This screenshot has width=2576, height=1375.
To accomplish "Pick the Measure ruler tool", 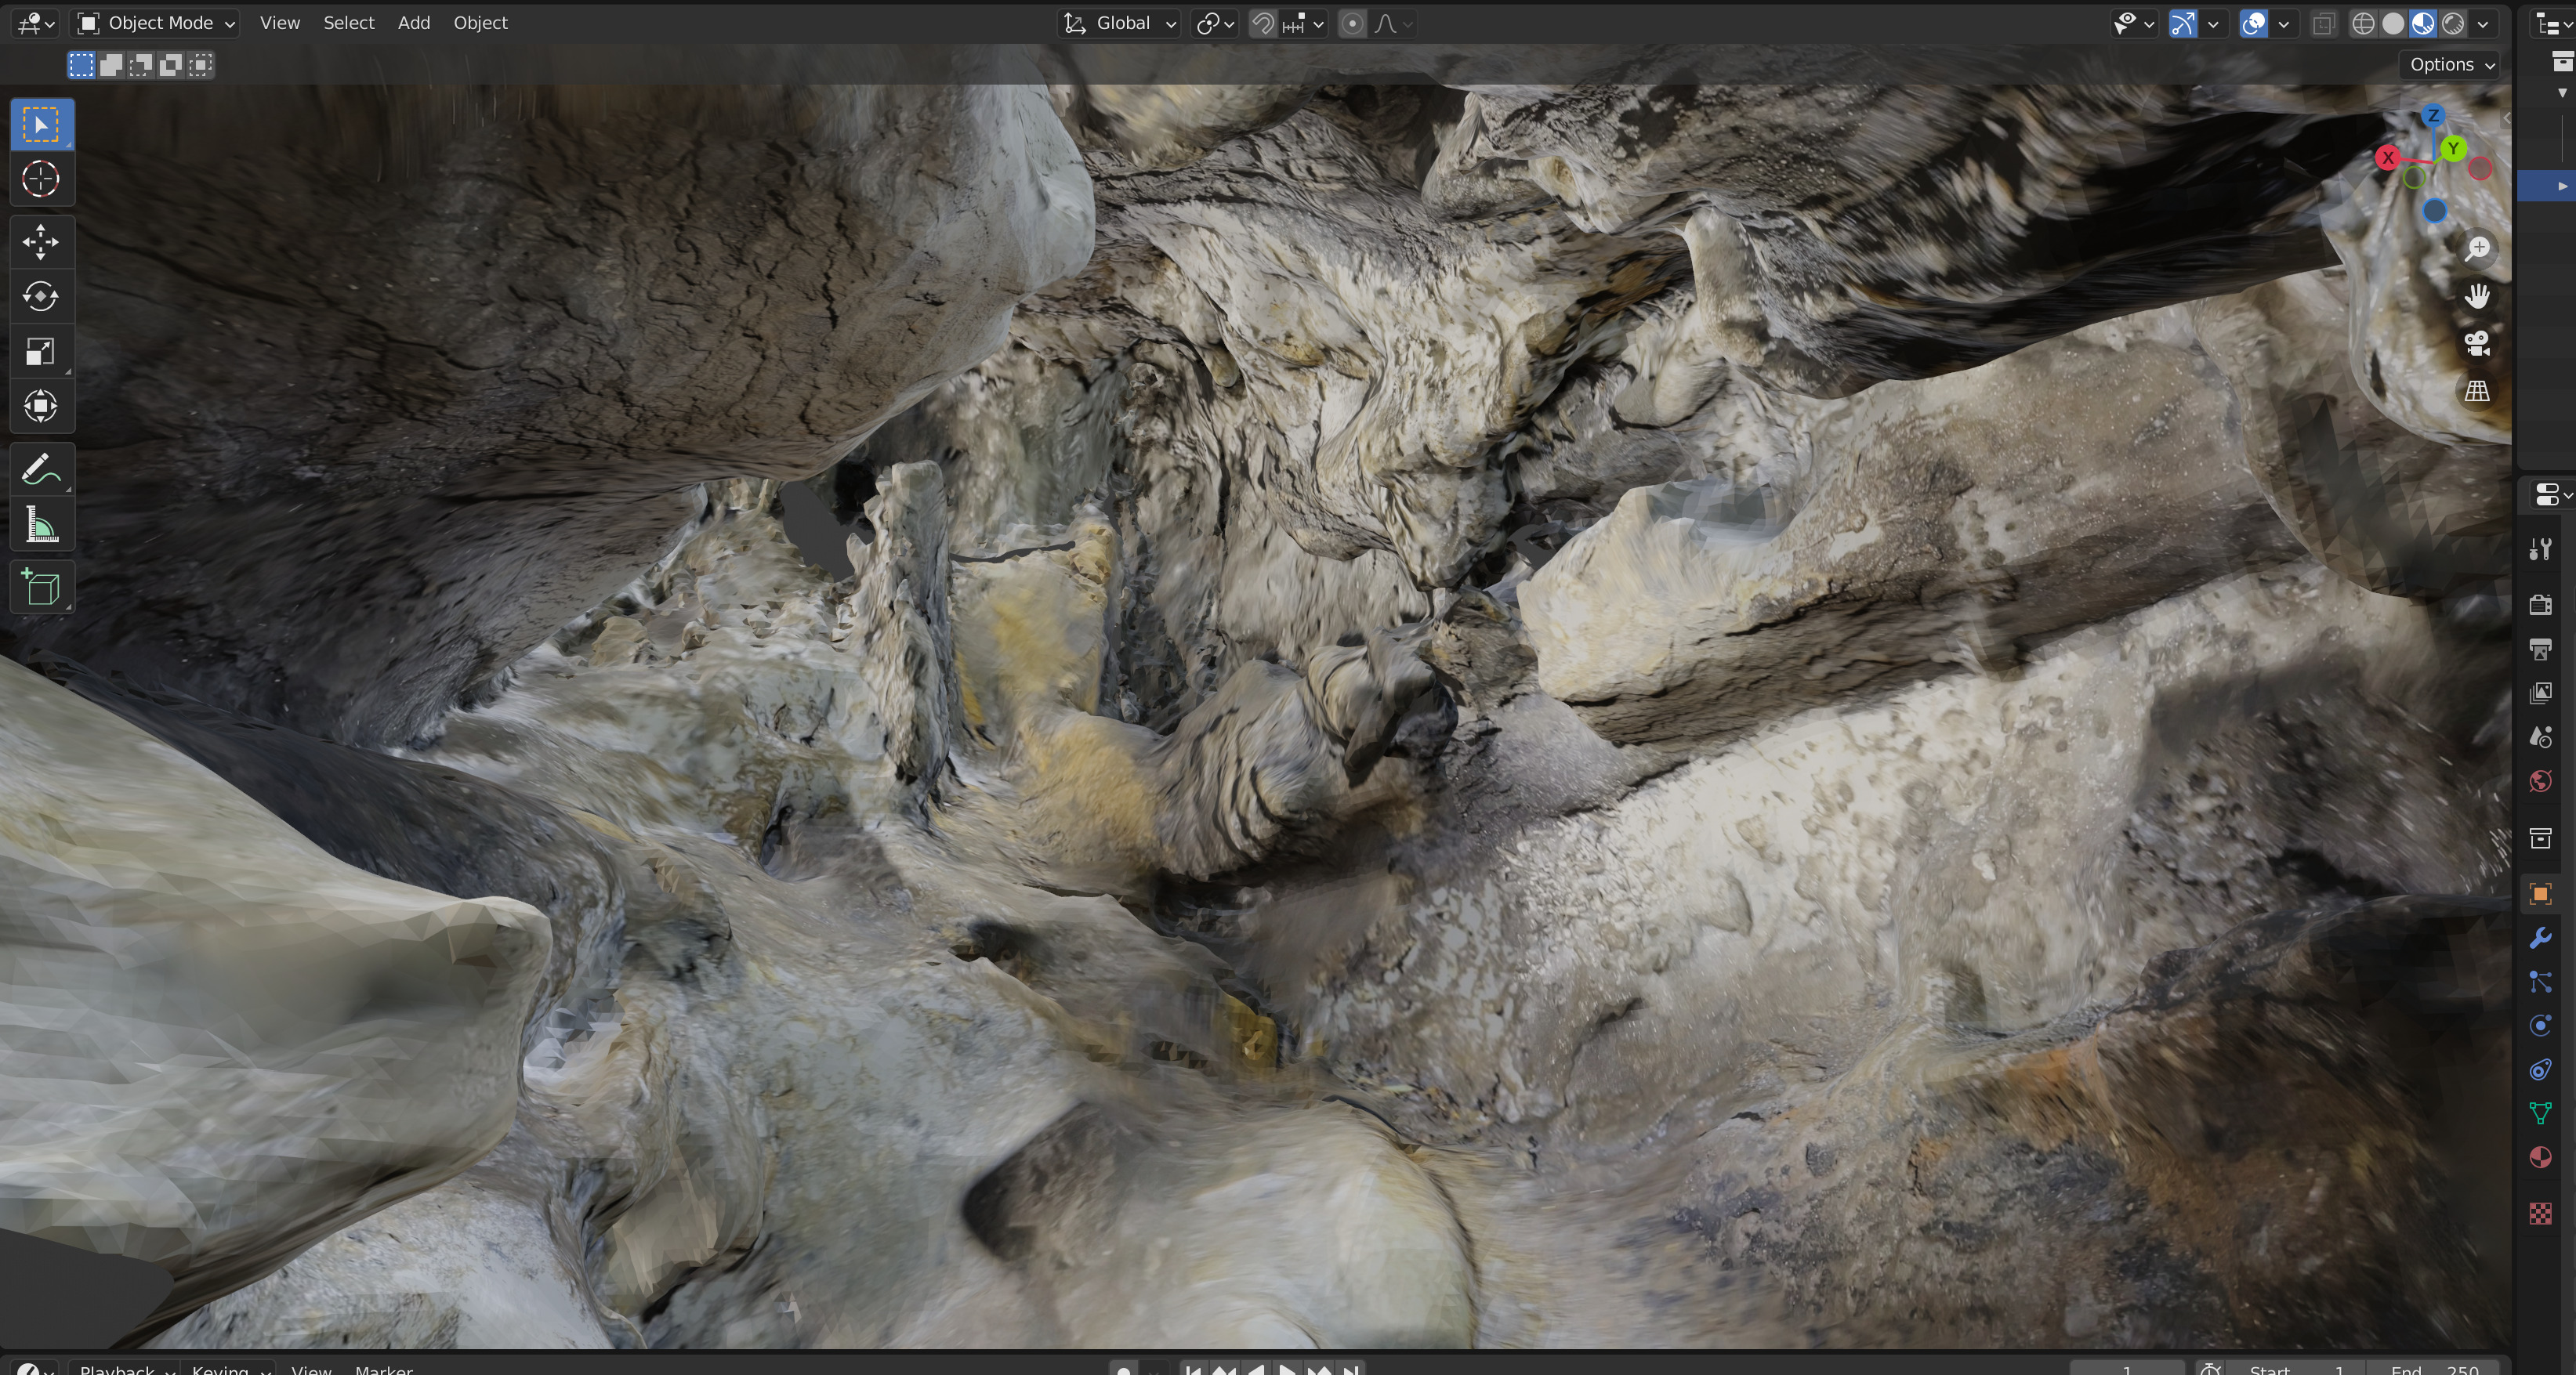I will pyautogui.click(x=41, y=525).
